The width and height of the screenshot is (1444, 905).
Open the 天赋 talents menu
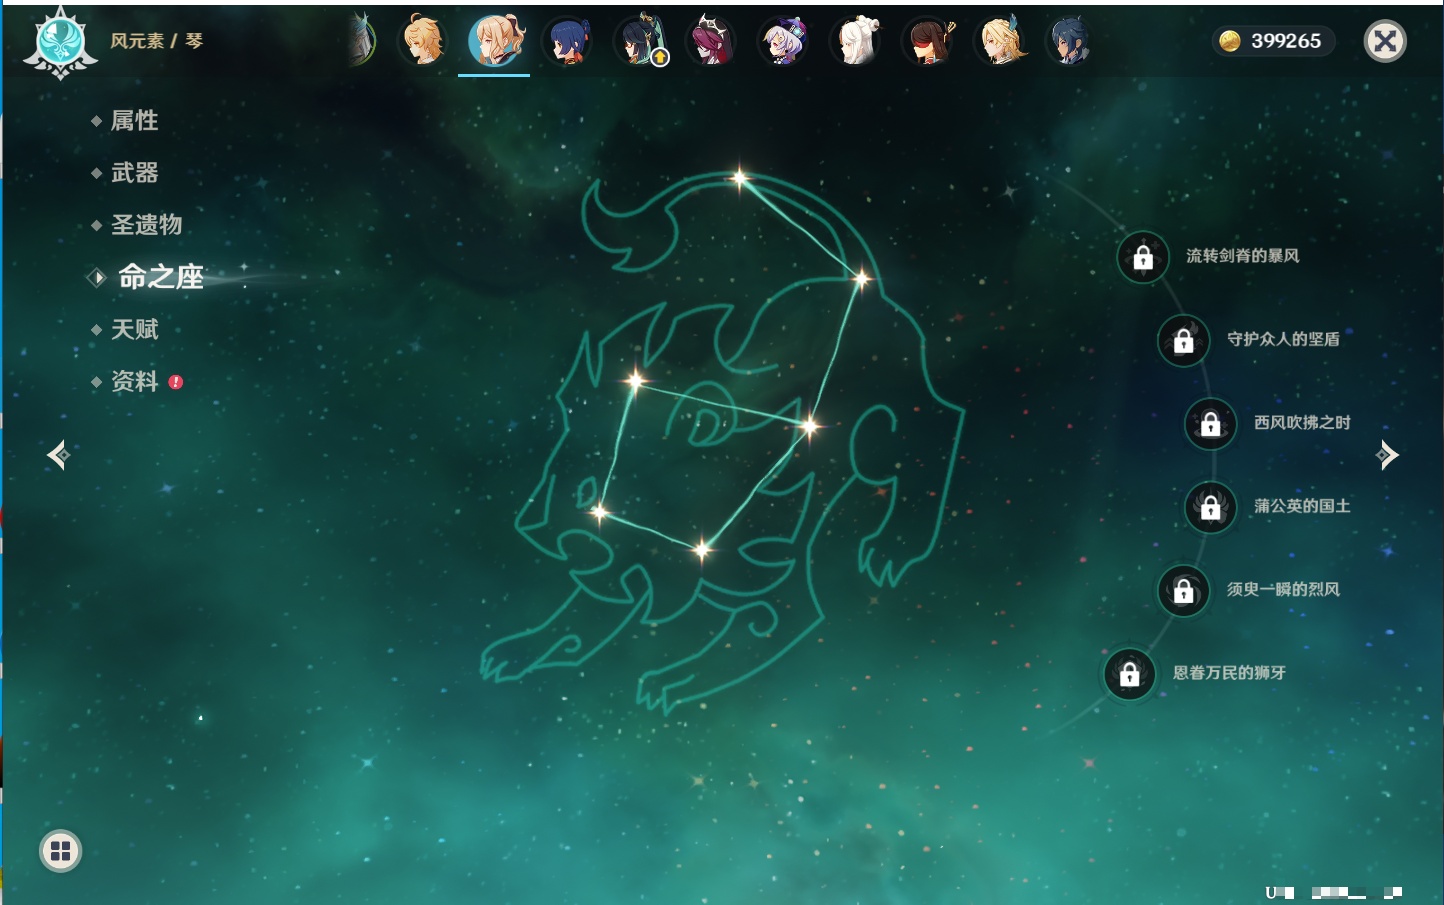(134, 329)
